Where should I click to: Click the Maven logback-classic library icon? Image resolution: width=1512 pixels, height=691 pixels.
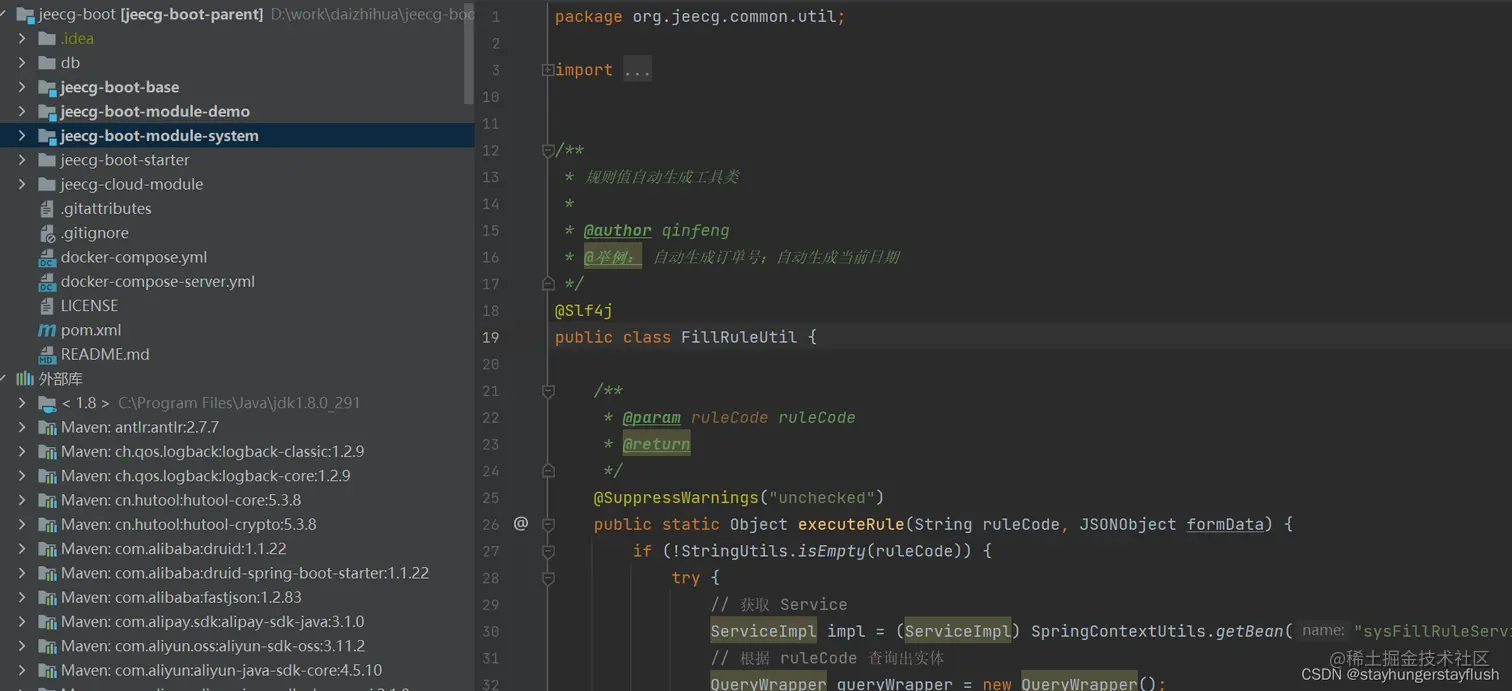(x=47, y=452)
